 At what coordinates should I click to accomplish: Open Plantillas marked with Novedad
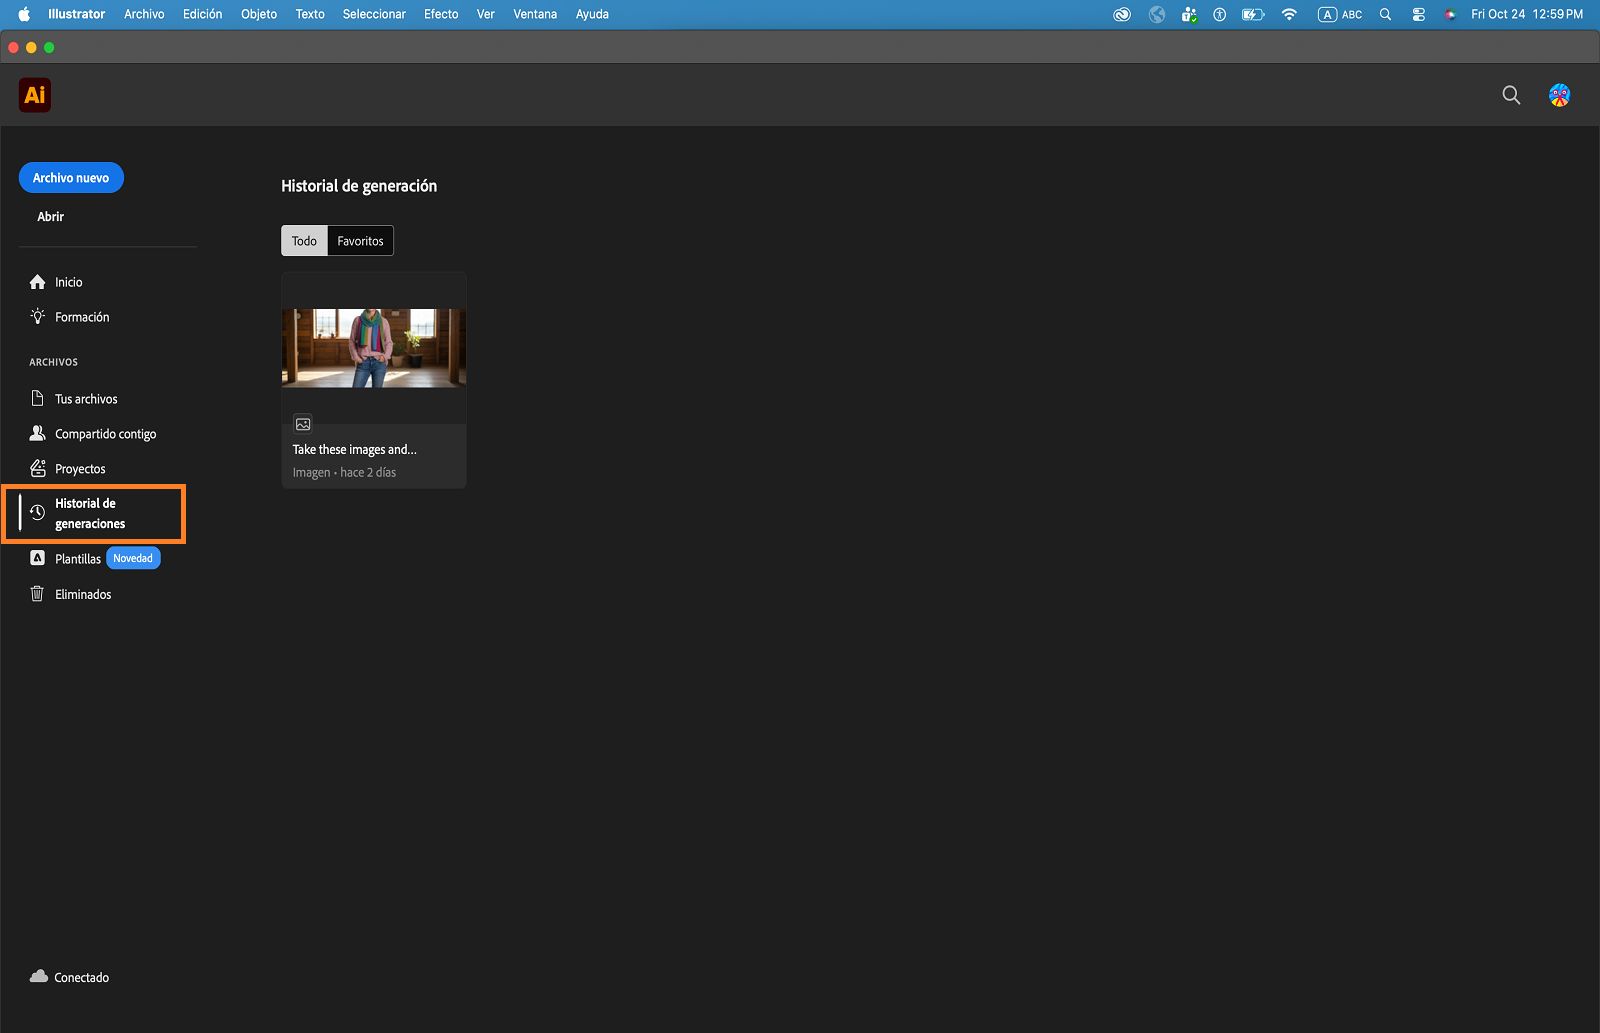(x=79, y=558)
